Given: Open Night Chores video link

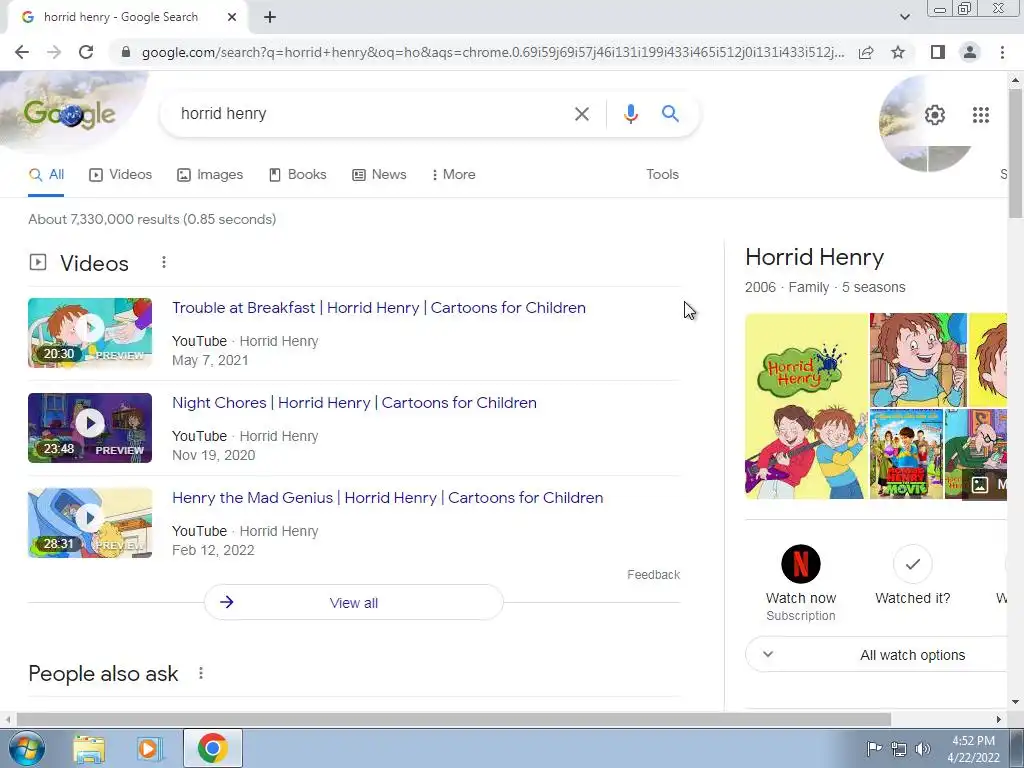Looking at the screenshot, I should 354,402.
